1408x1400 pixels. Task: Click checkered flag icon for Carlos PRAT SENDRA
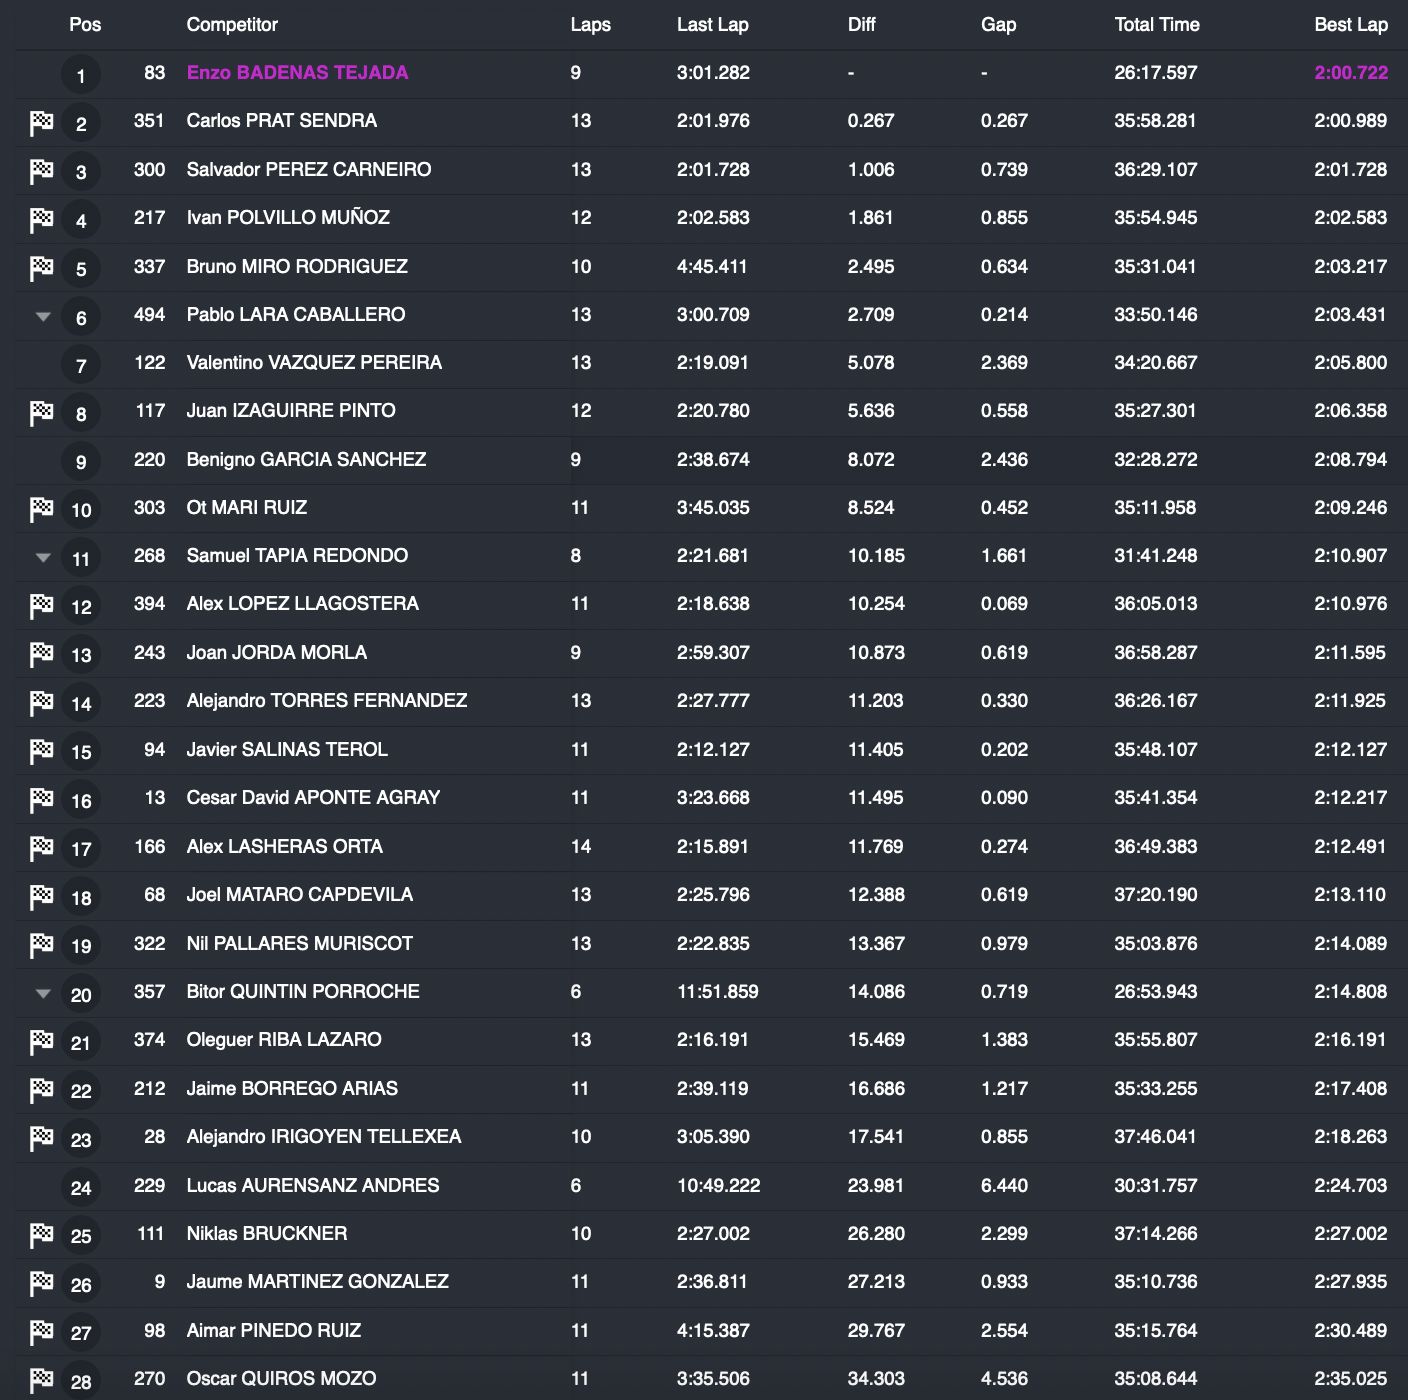(x=41, y=123)
